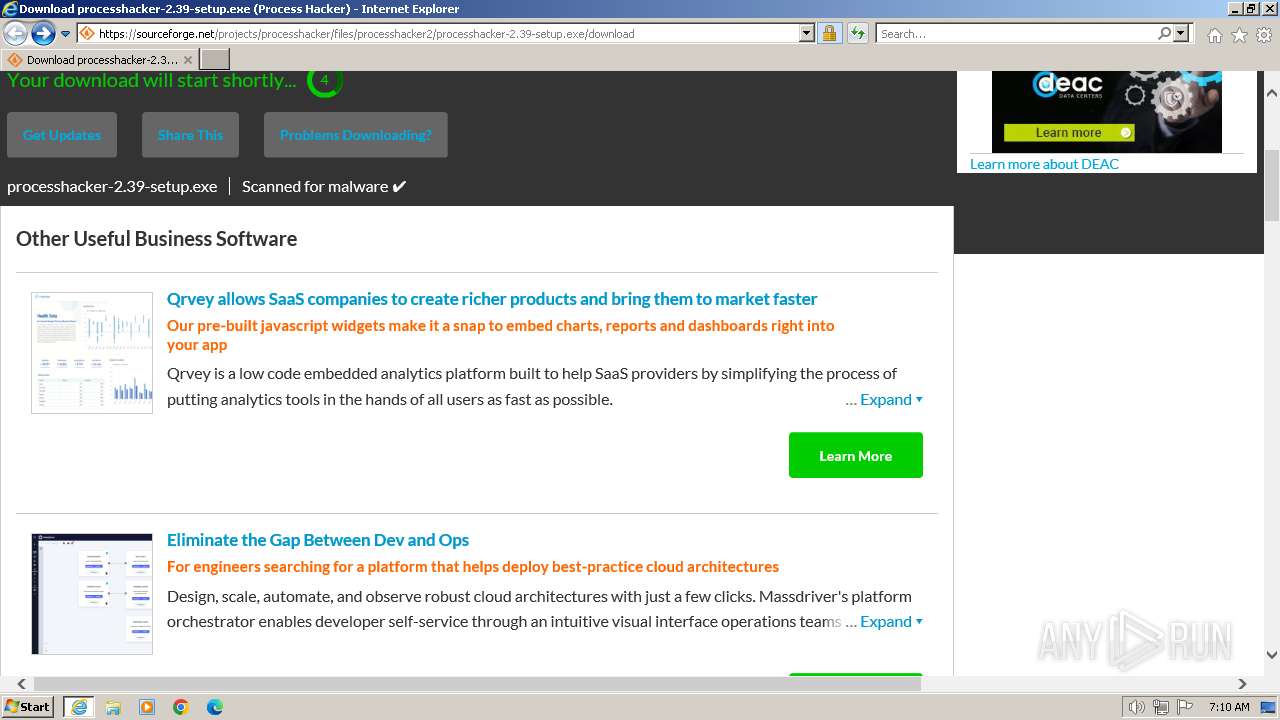
Task: Click Internet Explorer taskbar icon
Action: [x=79, y=707]
